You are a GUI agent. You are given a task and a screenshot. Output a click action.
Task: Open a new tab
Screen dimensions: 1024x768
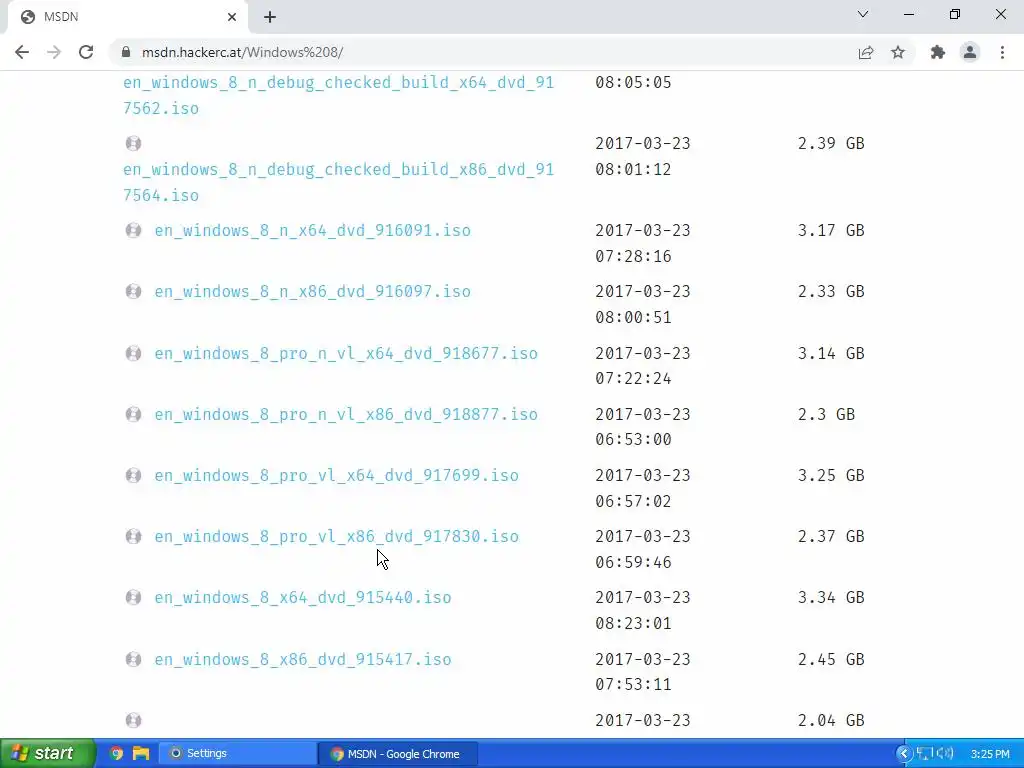(x=270, y=17)
